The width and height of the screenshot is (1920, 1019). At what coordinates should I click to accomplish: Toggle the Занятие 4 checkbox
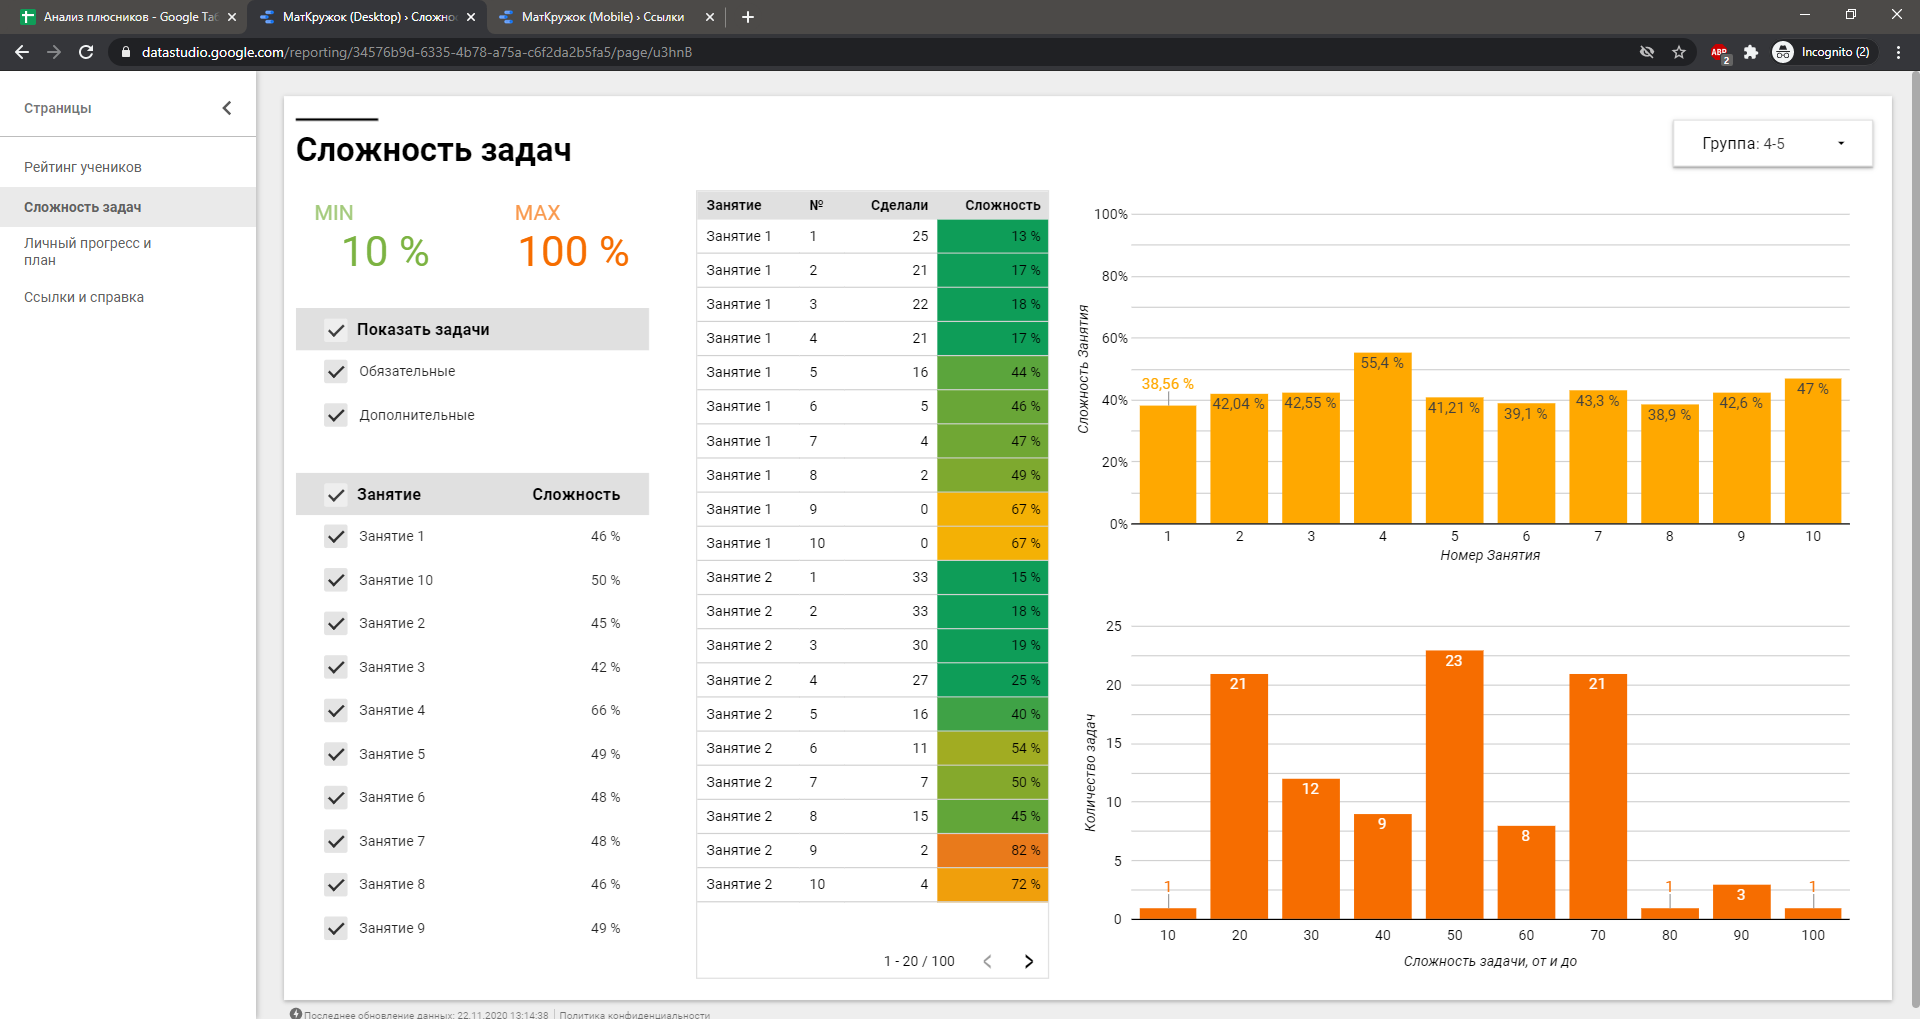point(336,710)
